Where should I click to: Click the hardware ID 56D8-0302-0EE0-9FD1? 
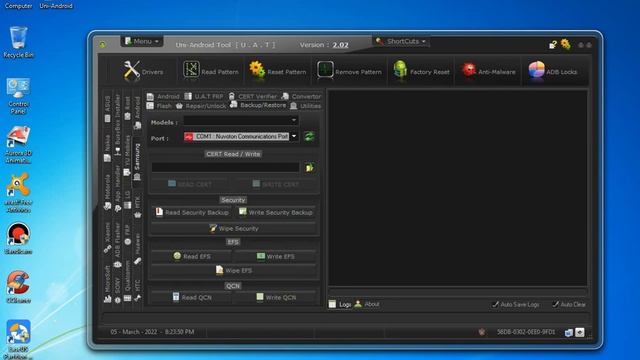tap(526, 332)
